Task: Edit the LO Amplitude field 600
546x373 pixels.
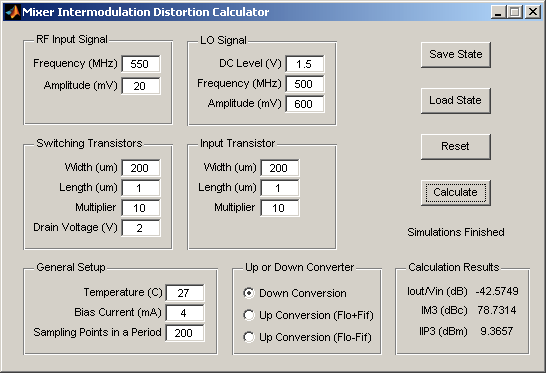Action: pyautogui.click(x=305, y=104)
